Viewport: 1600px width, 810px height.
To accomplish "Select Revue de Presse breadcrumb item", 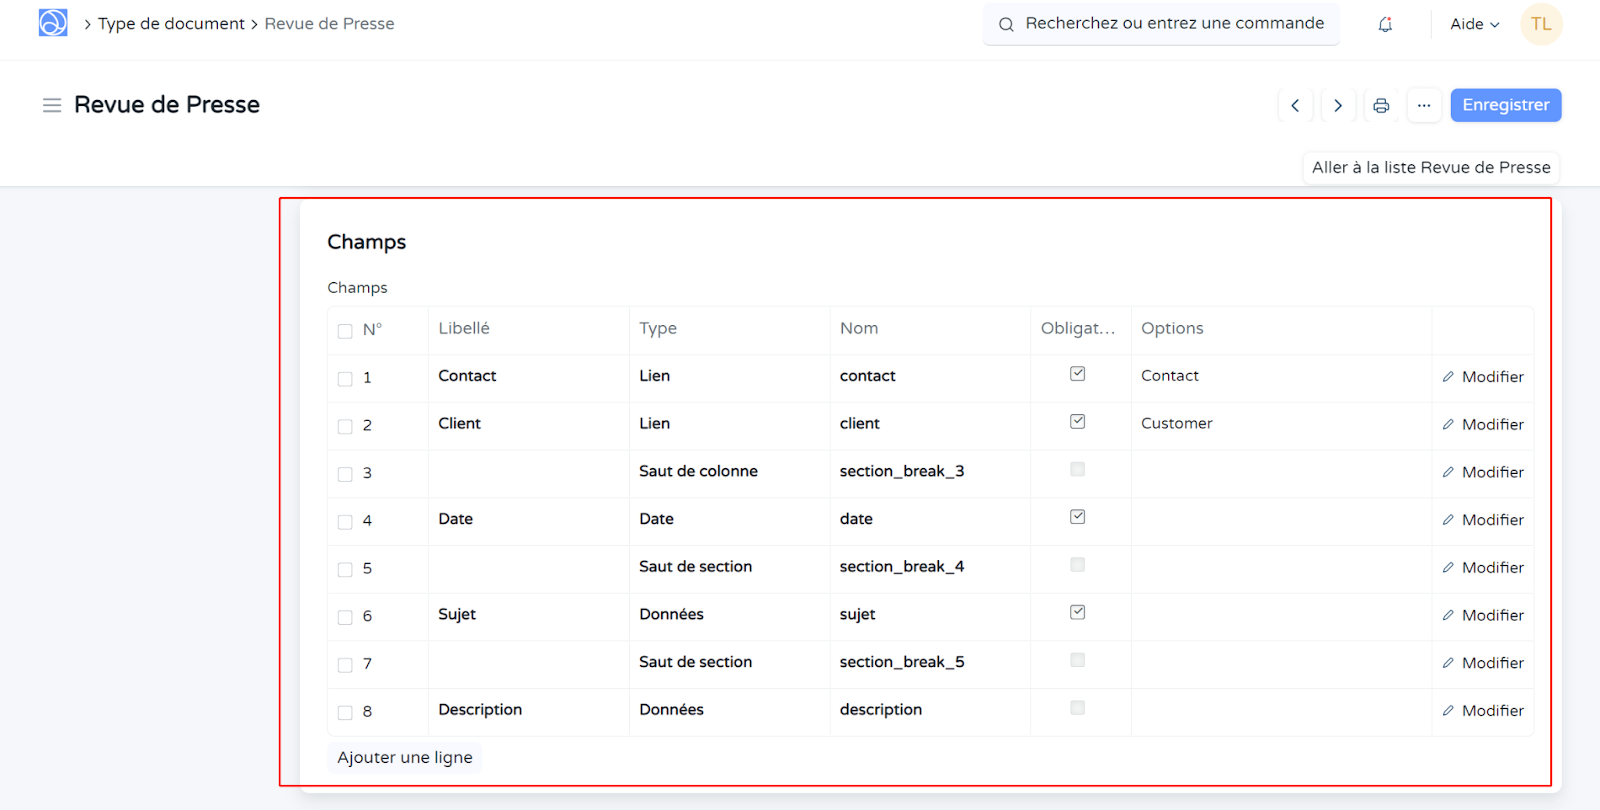I will coord(329,24).
